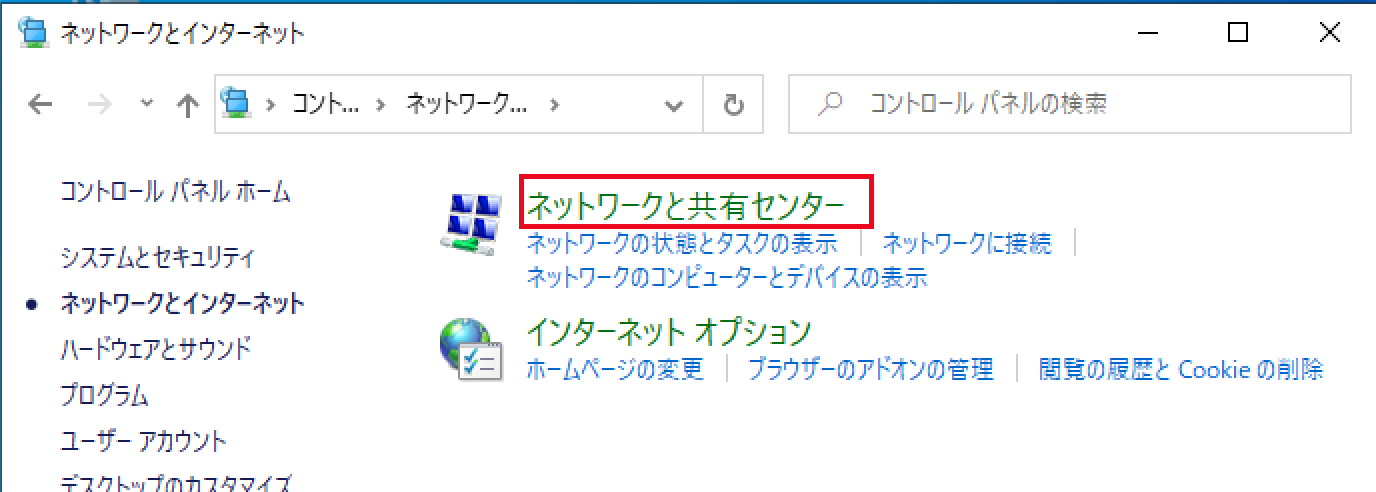Click ホームページの変更 link
This screenshot has height=492, width=1376.
point(615,369)
